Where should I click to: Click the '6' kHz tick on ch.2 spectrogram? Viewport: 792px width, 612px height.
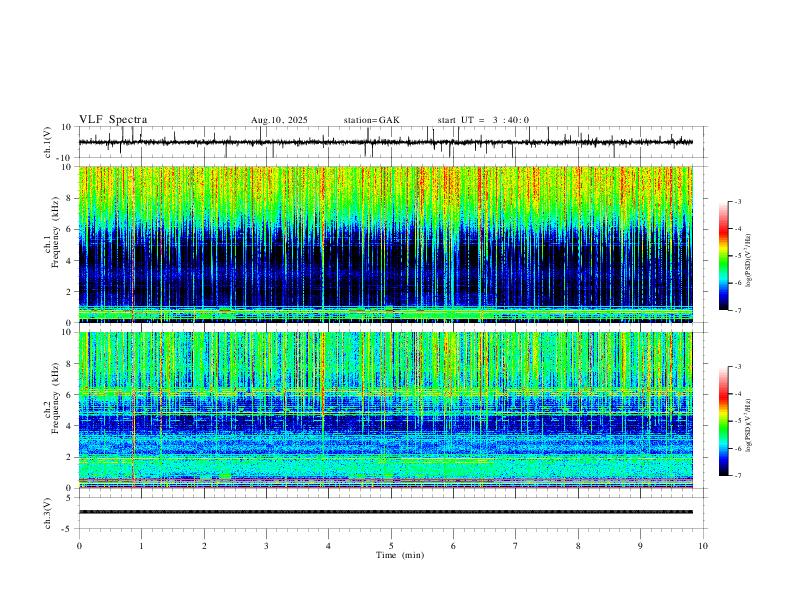point(70,394)
